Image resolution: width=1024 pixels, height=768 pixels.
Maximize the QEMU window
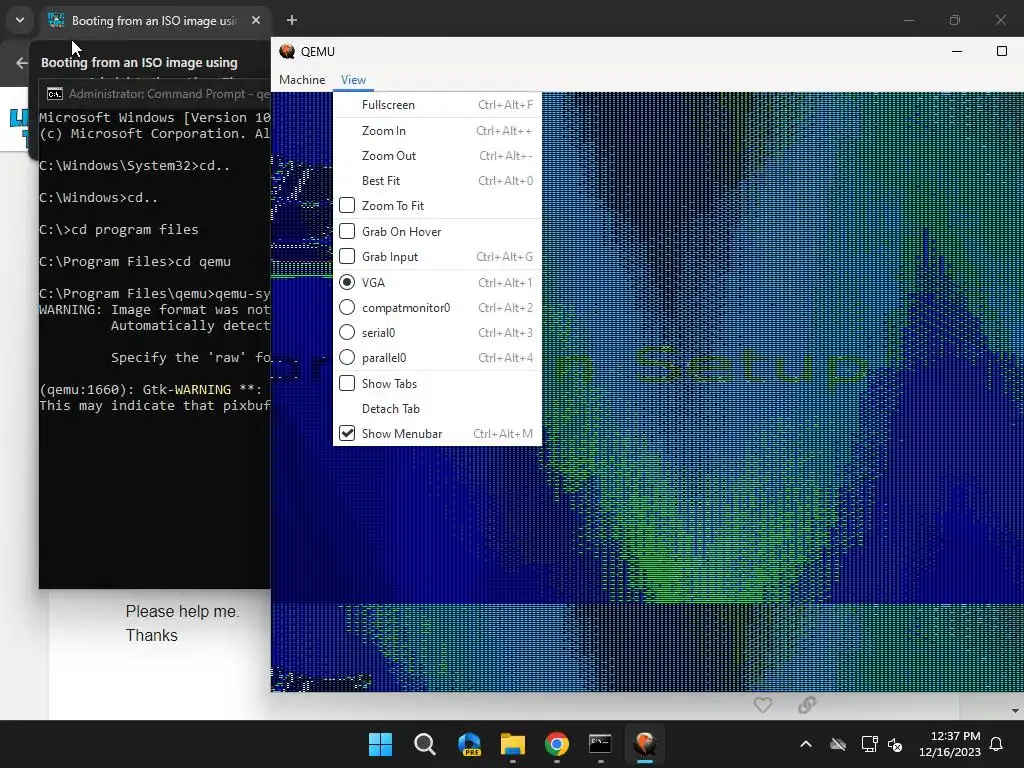[x=1002, y=51]
